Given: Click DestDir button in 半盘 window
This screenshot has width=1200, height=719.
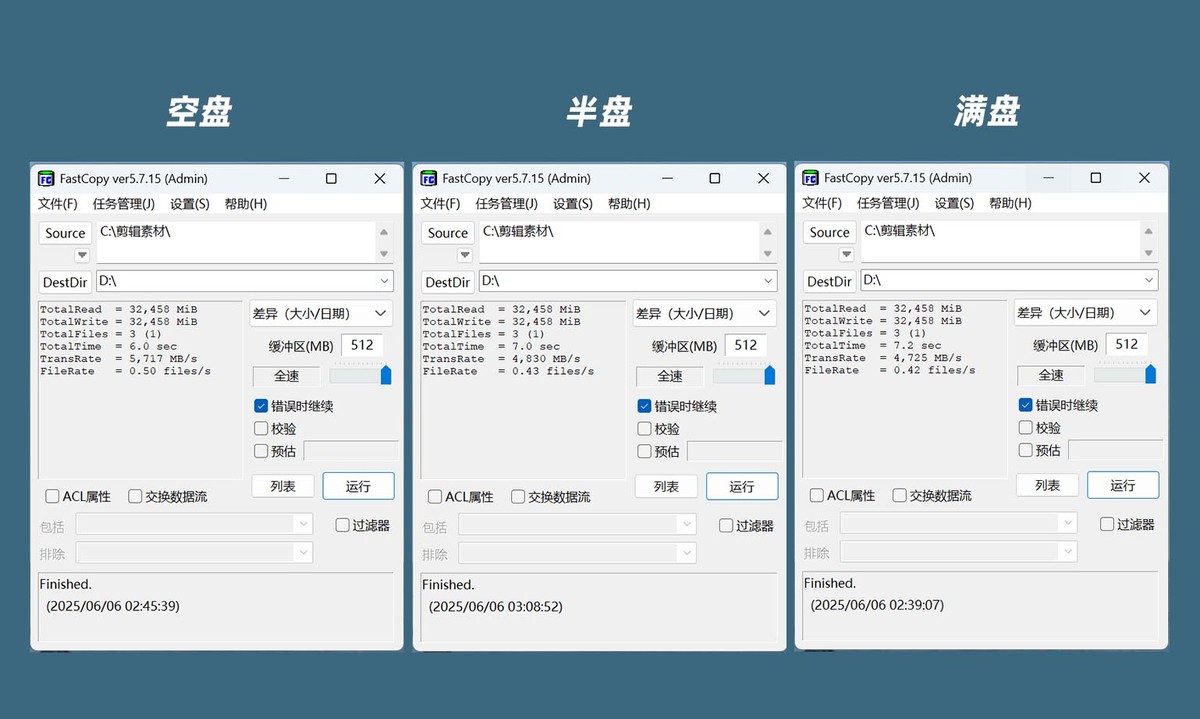Looking at the screenshot, I should pos(447,282).
